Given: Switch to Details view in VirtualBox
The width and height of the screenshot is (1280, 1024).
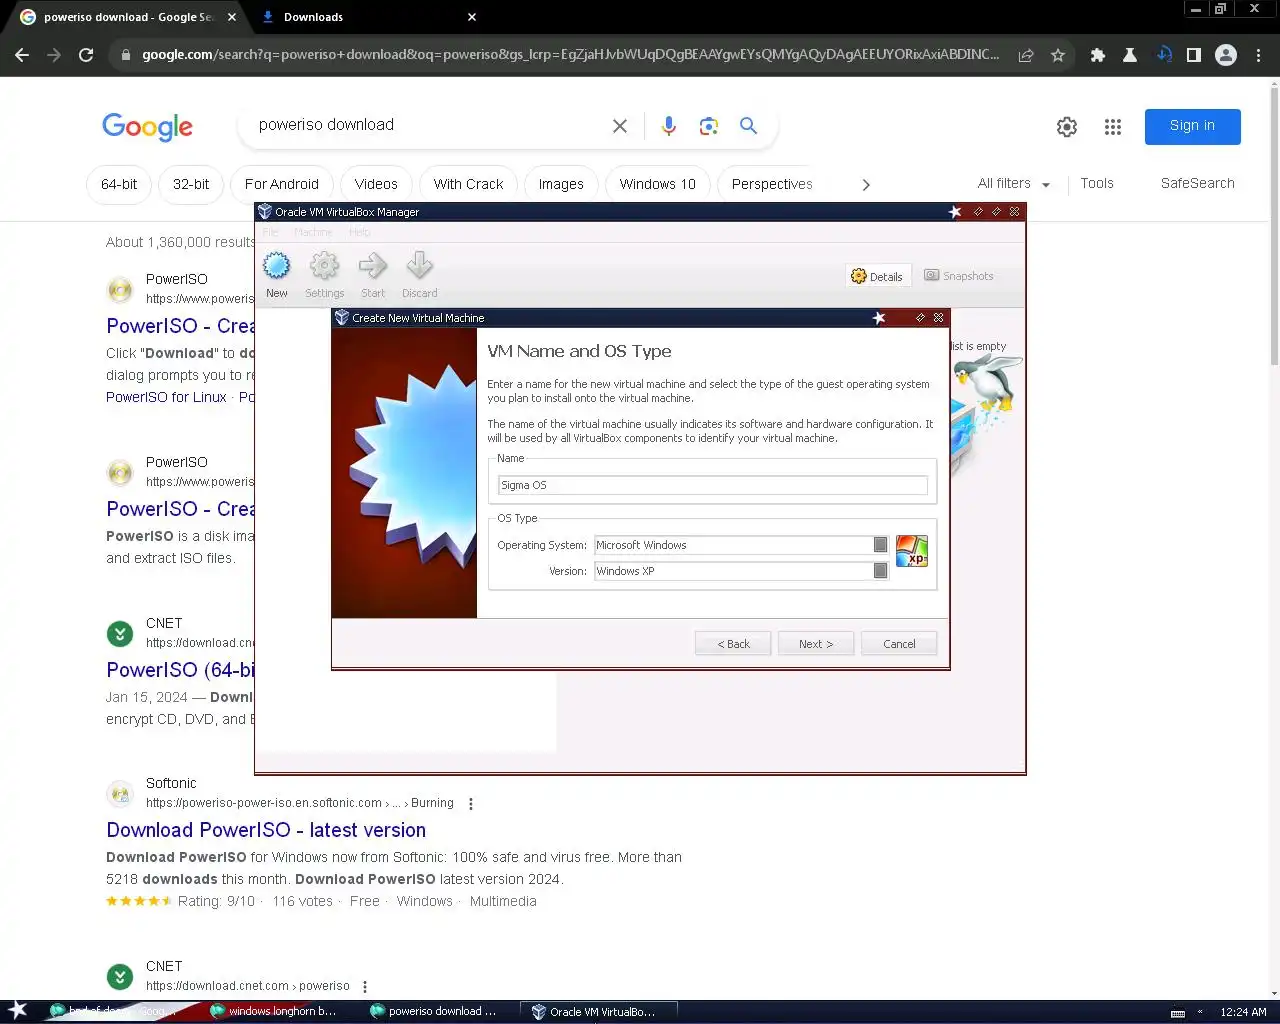Looking at the screenshot, I should [x=877, y=277].
